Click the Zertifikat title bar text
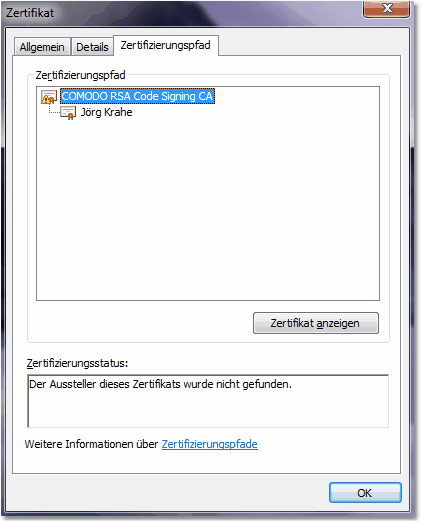The height and width of the screenshot is (523, 421). (30, 13)
